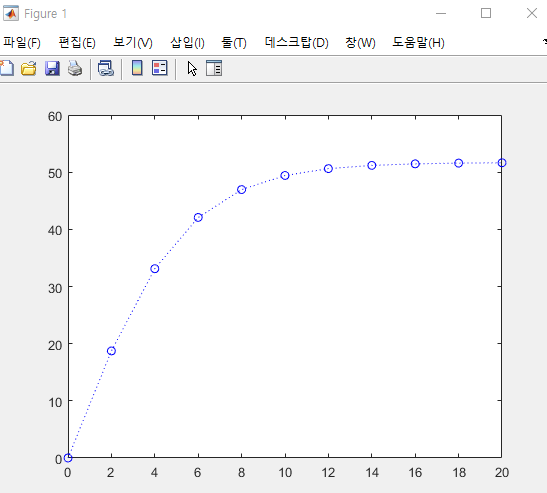Insert a colorbar from the toolbar
The height and width of the screenshot is (493, 547).
point(137,68)
